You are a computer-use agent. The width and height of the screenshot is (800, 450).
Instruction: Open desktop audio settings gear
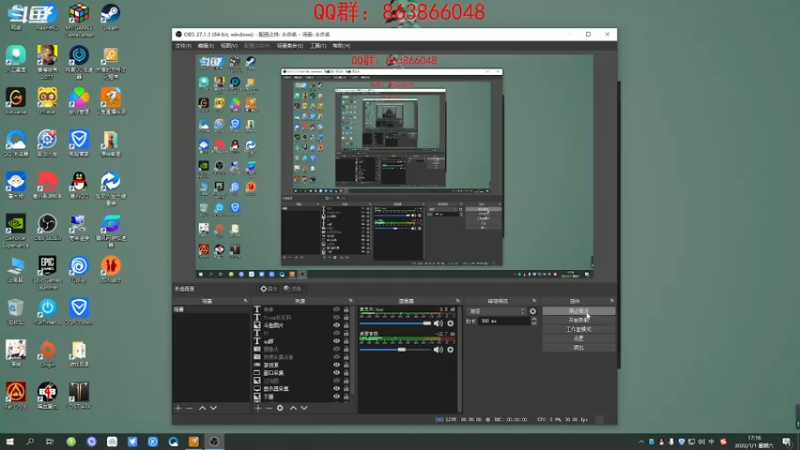(451, 350)
